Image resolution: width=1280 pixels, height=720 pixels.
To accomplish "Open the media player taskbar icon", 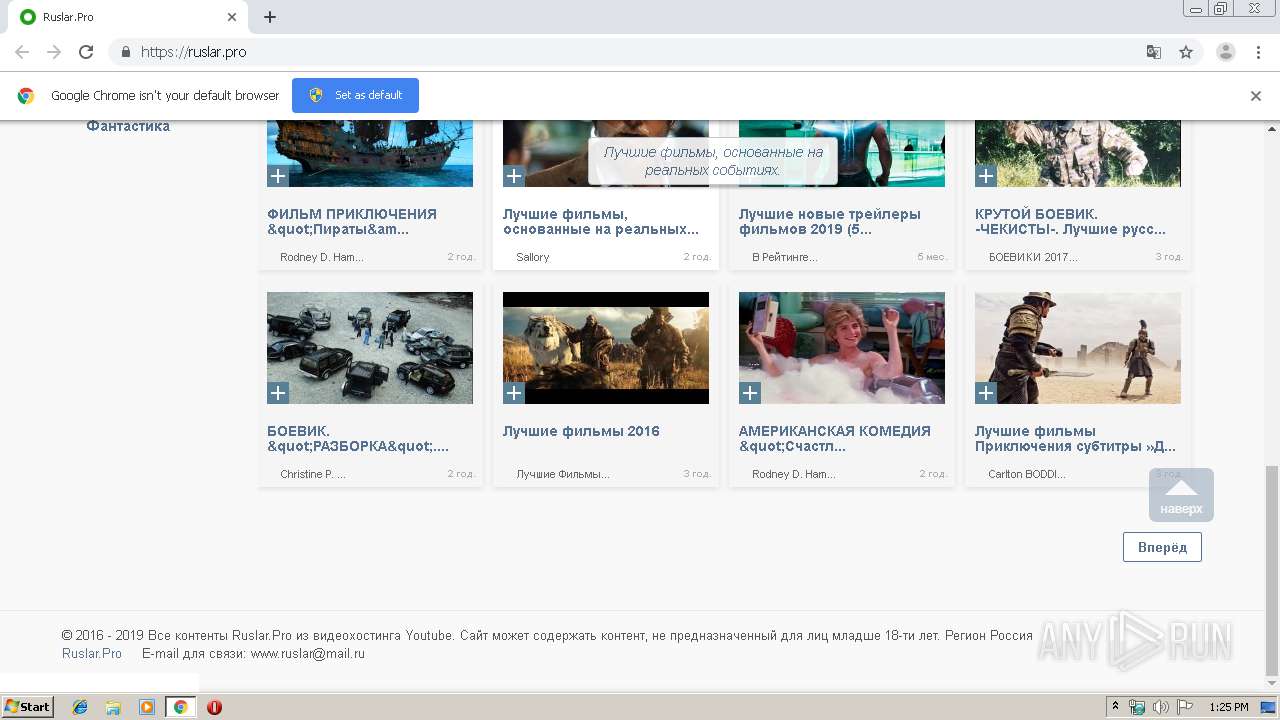I will (x=147, y=707).
